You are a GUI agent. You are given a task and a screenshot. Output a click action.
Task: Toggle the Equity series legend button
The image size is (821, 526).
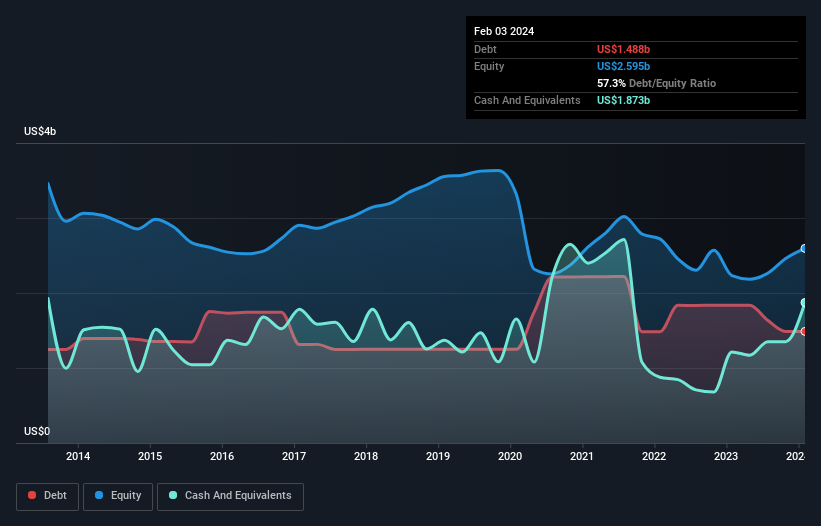(x=118, y=496)
